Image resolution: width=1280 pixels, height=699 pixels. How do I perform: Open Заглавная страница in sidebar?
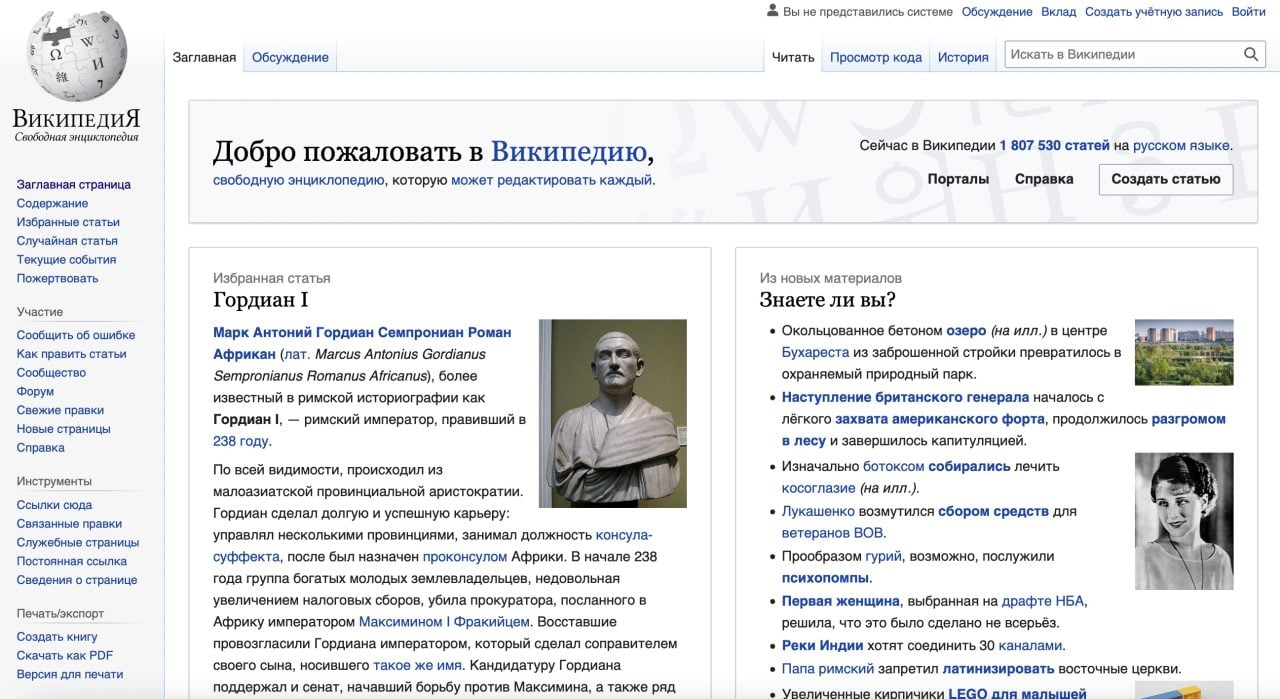pyautogui.click(x=74, y=184)
